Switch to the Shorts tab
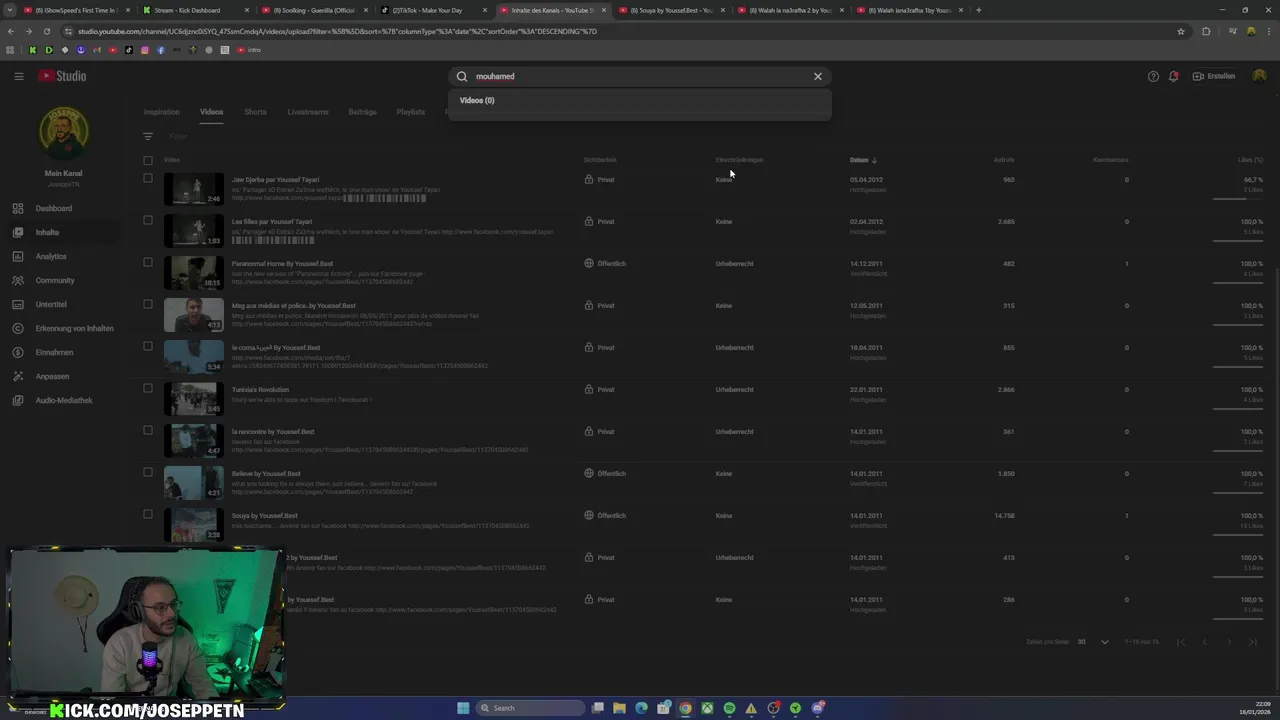 [x=255, y=112]
